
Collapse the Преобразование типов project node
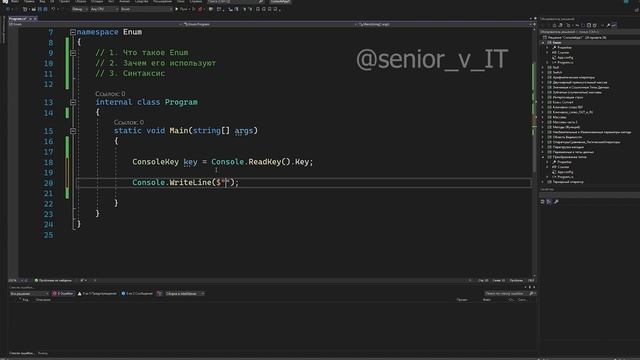543,157
